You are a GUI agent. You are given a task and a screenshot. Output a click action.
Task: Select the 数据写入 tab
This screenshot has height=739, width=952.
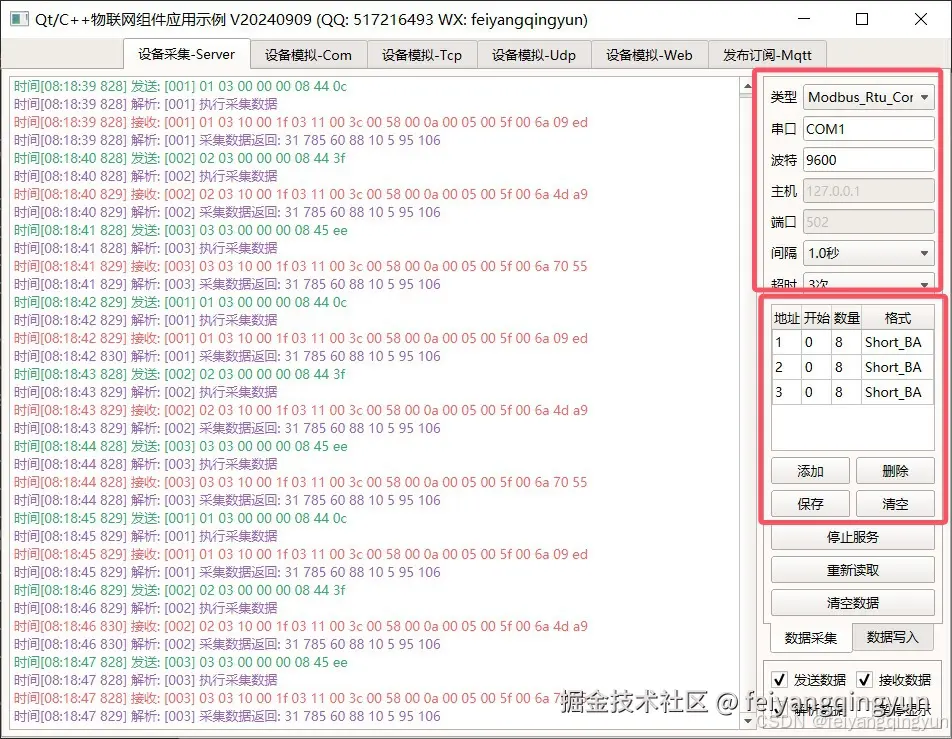click(x=893, y=636)
